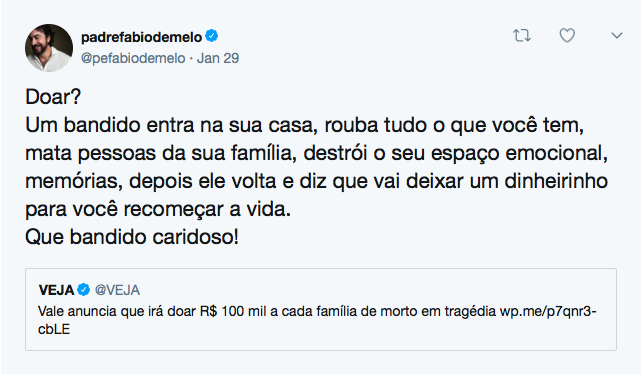Open the tweet options chevron menu
Screen dimensions: 642x374
[x=617, y=36]
